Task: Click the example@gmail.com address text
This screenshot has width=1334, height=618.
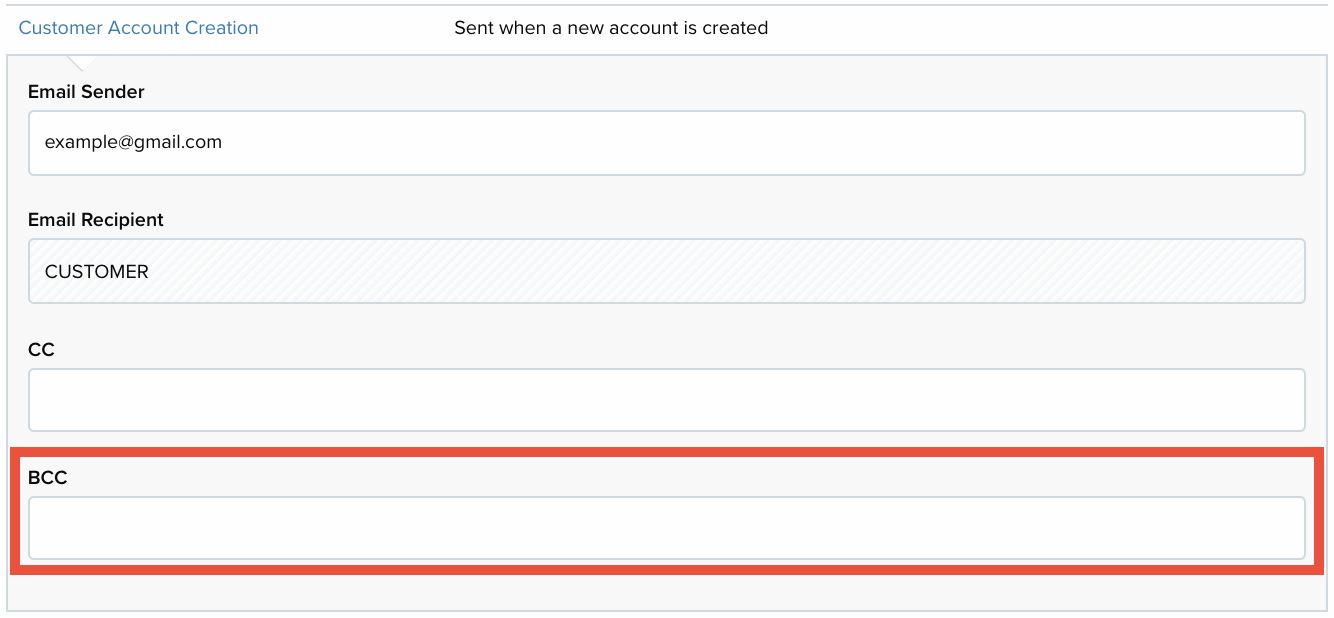Action: [x=133, y=142]
